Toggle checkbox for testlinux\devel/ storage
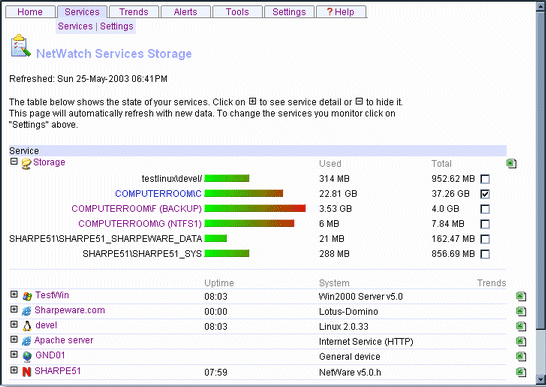This screenshot has width=546, height=387. (x=485, y=179)
